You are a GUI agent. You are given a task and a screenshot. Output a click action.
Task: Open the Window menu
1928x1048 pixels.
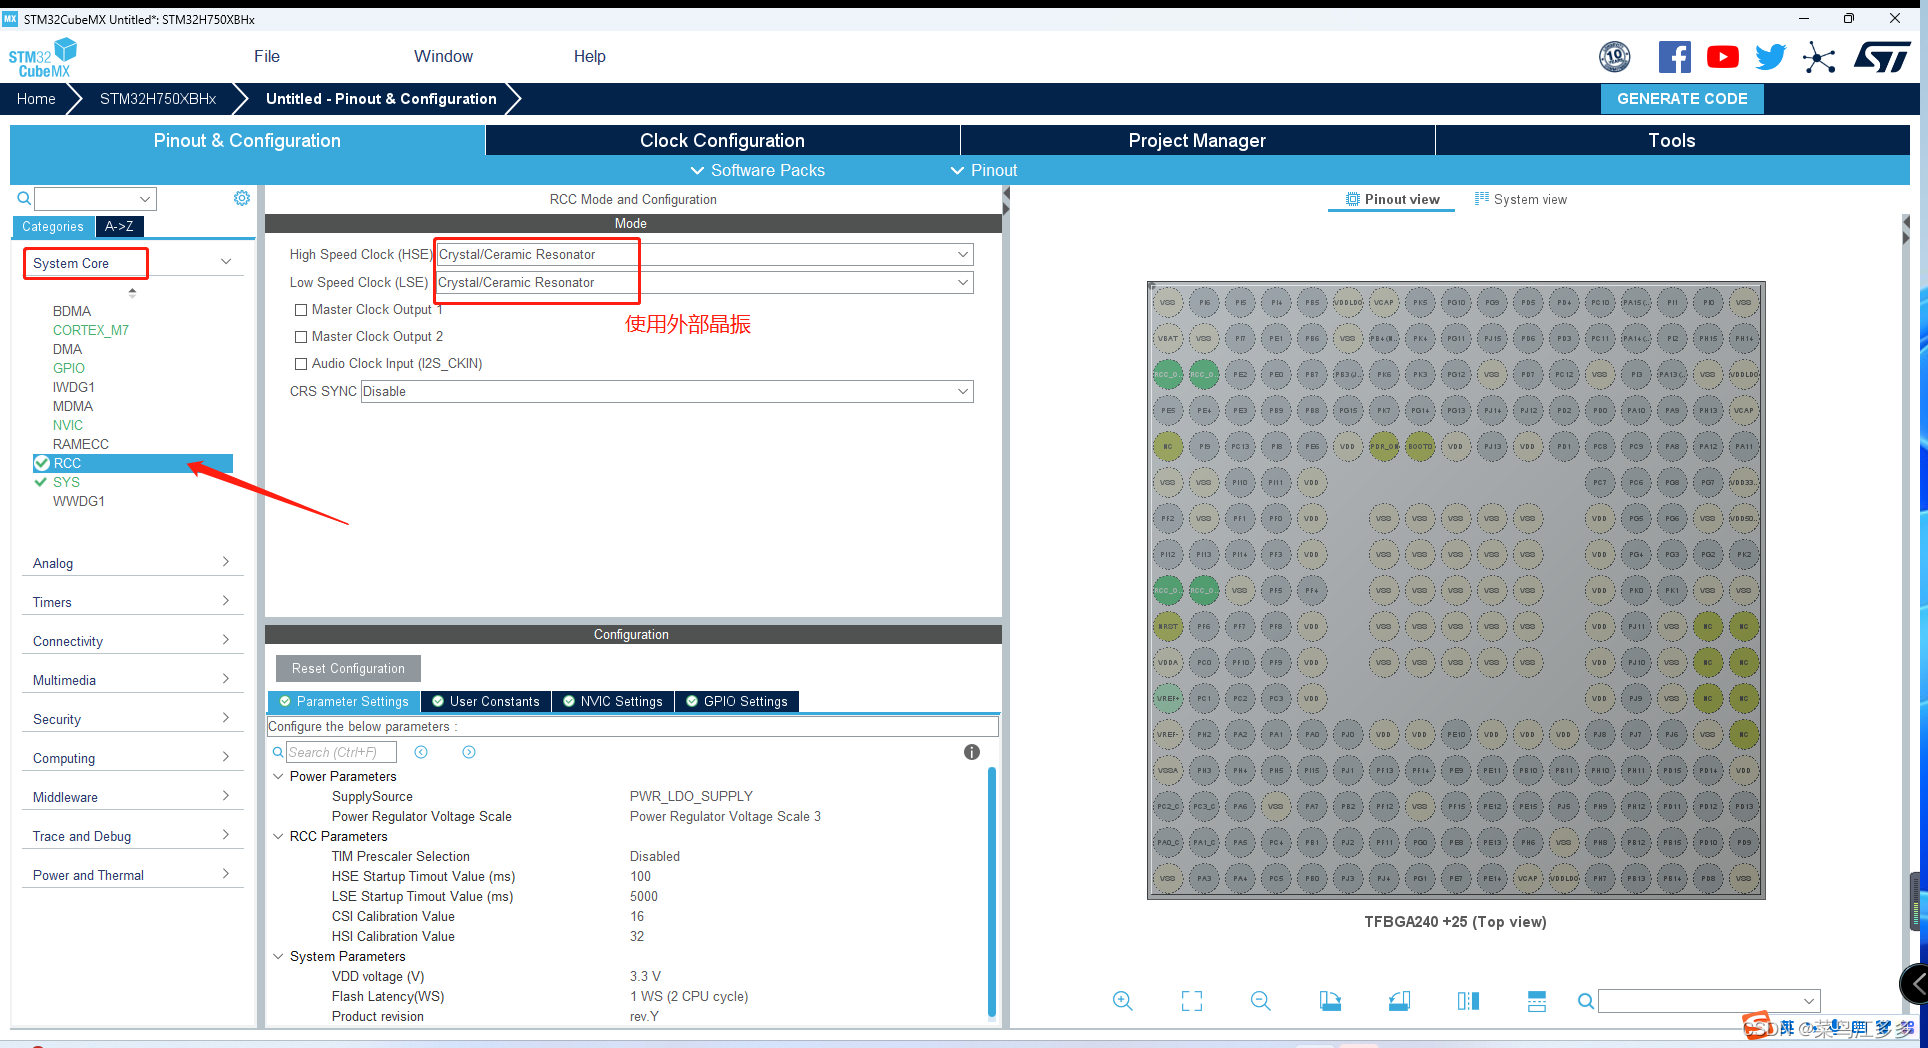coord(443,57)
